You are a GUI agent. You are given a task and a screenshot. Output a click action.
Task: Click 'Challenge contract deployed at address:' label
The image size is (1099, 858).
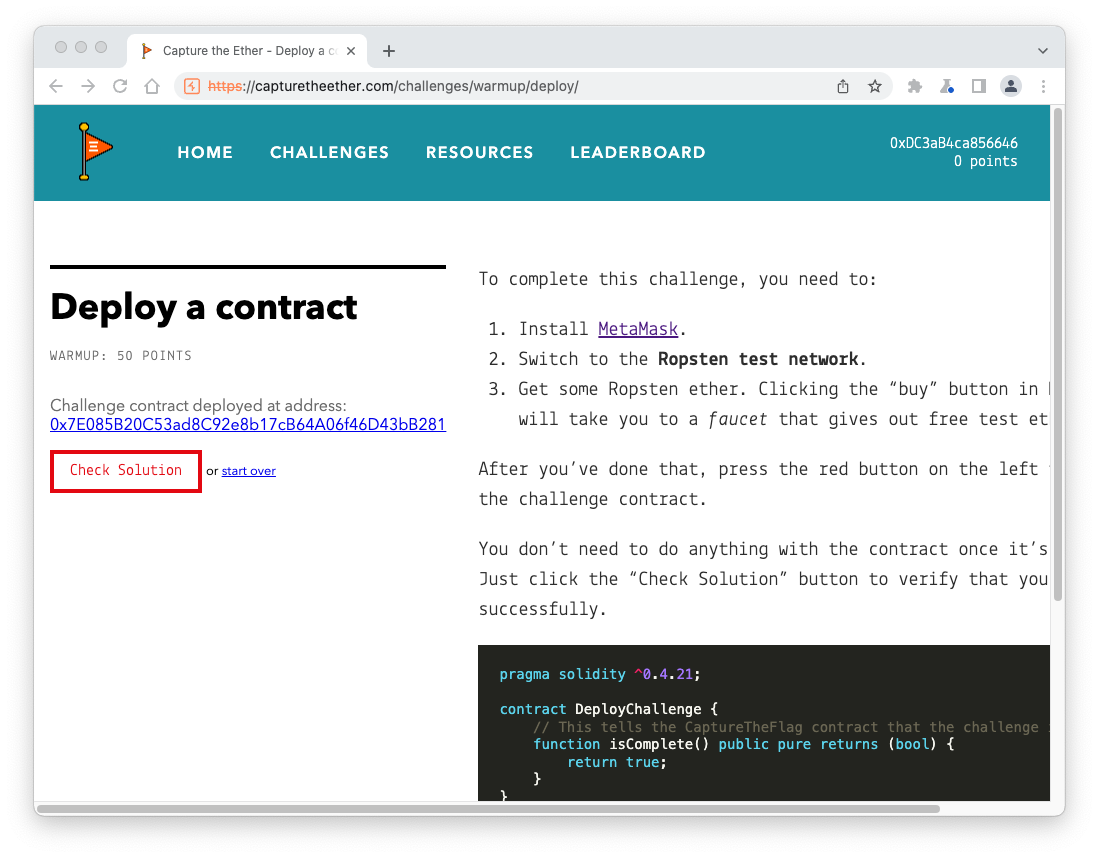click(198, 405)
